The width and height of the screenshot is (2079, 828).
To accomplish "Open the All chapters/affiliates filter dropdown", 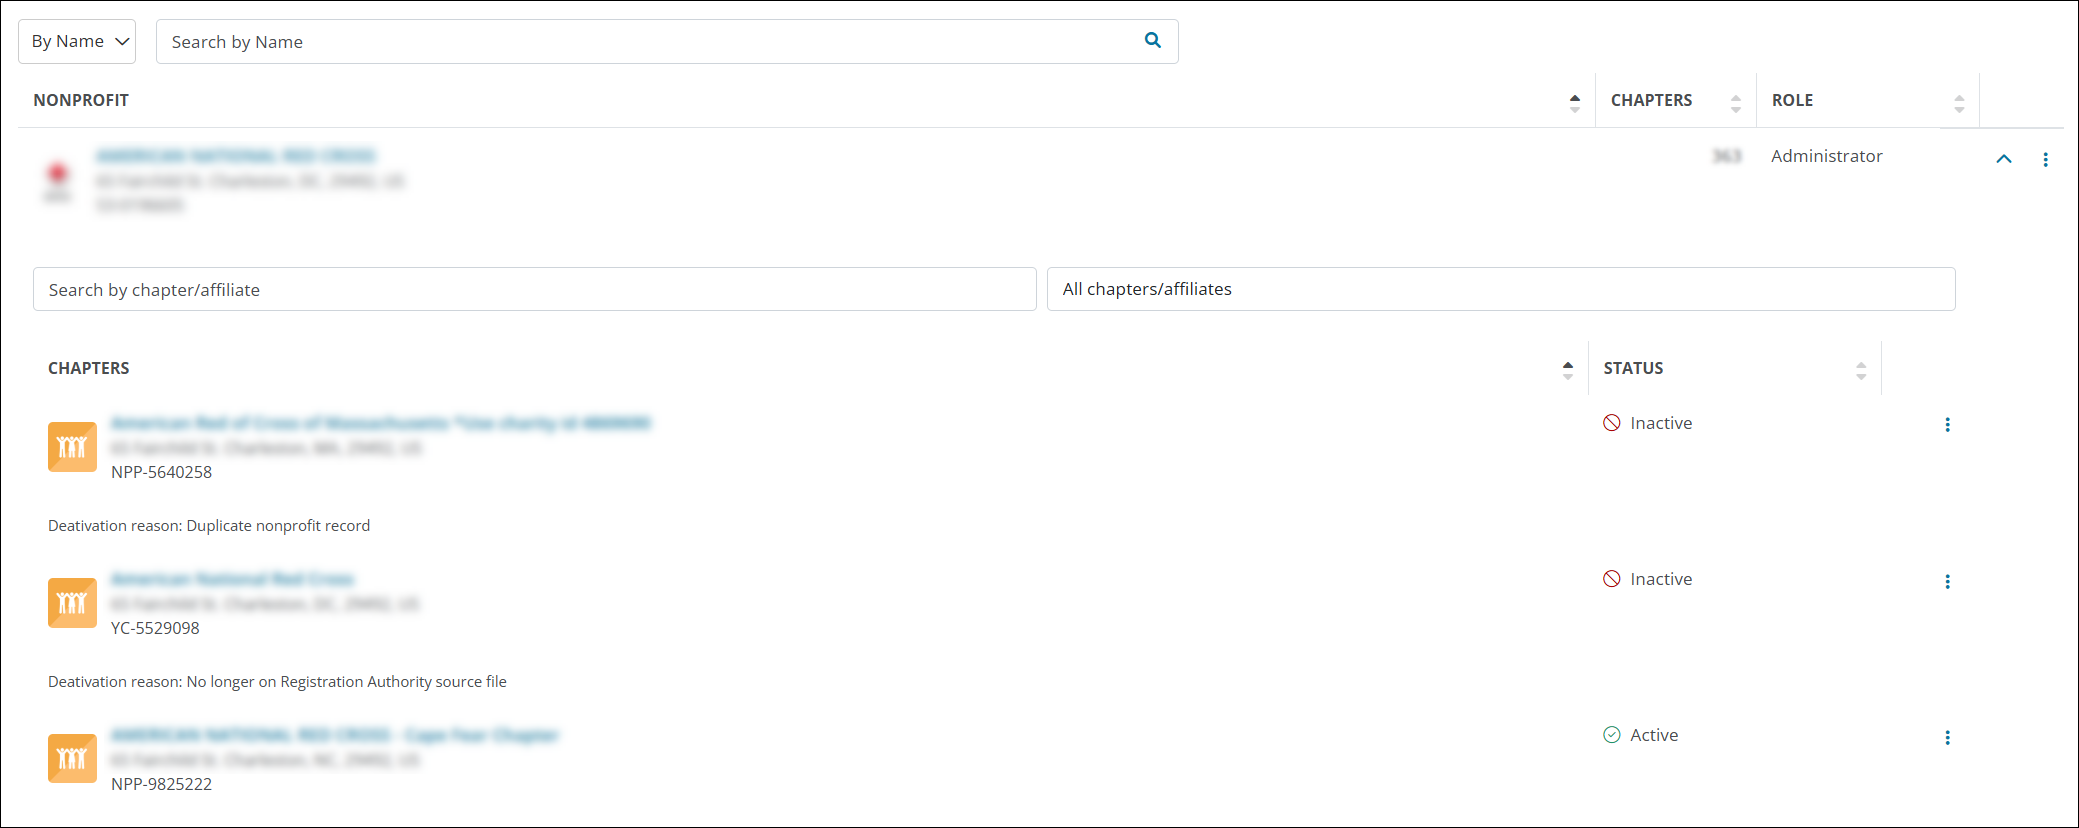I will coord(1500,289).
